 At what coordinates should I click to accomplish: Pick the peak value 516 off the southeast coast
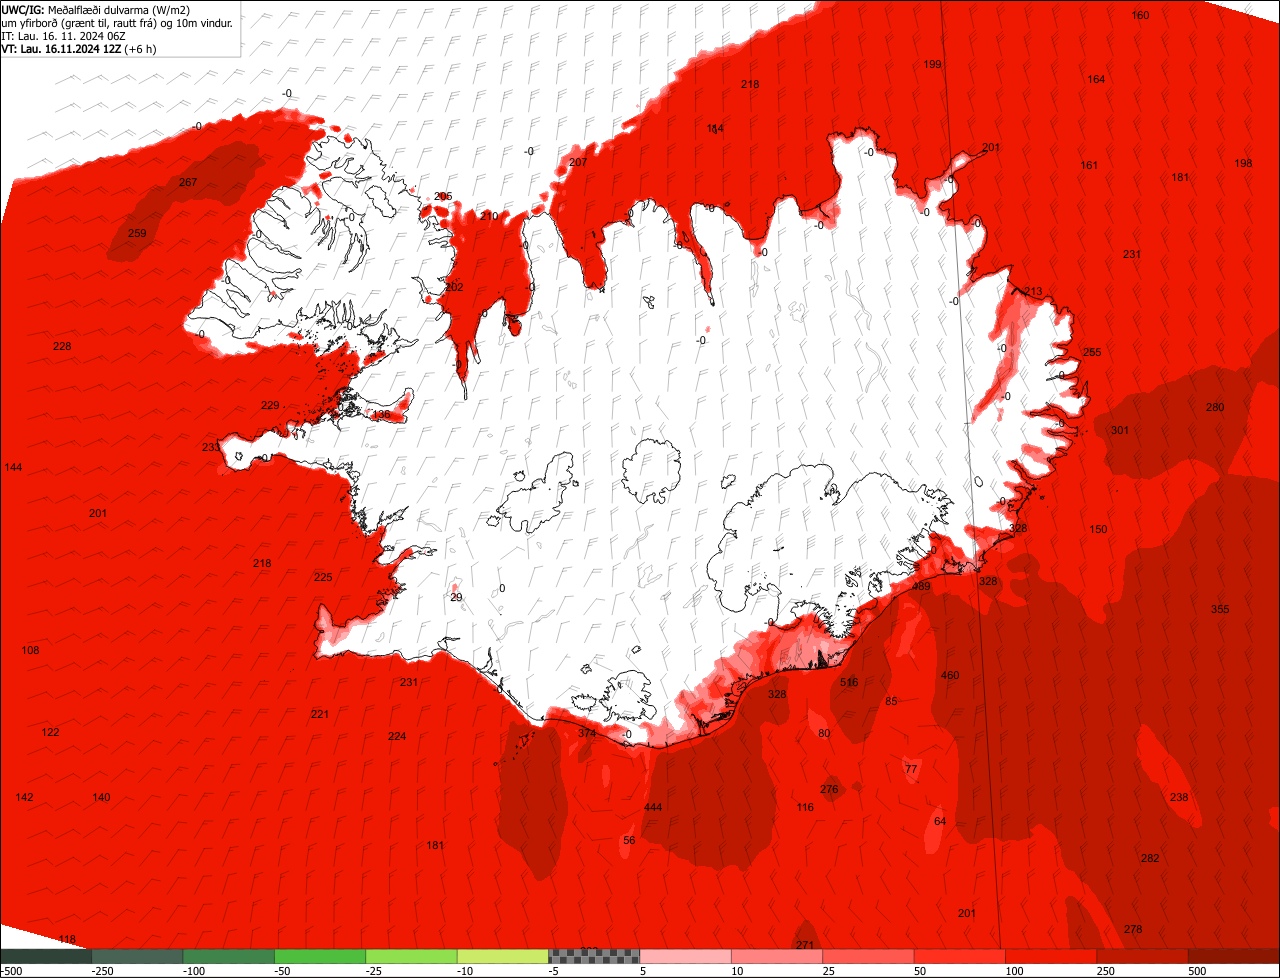click(849, 683)
